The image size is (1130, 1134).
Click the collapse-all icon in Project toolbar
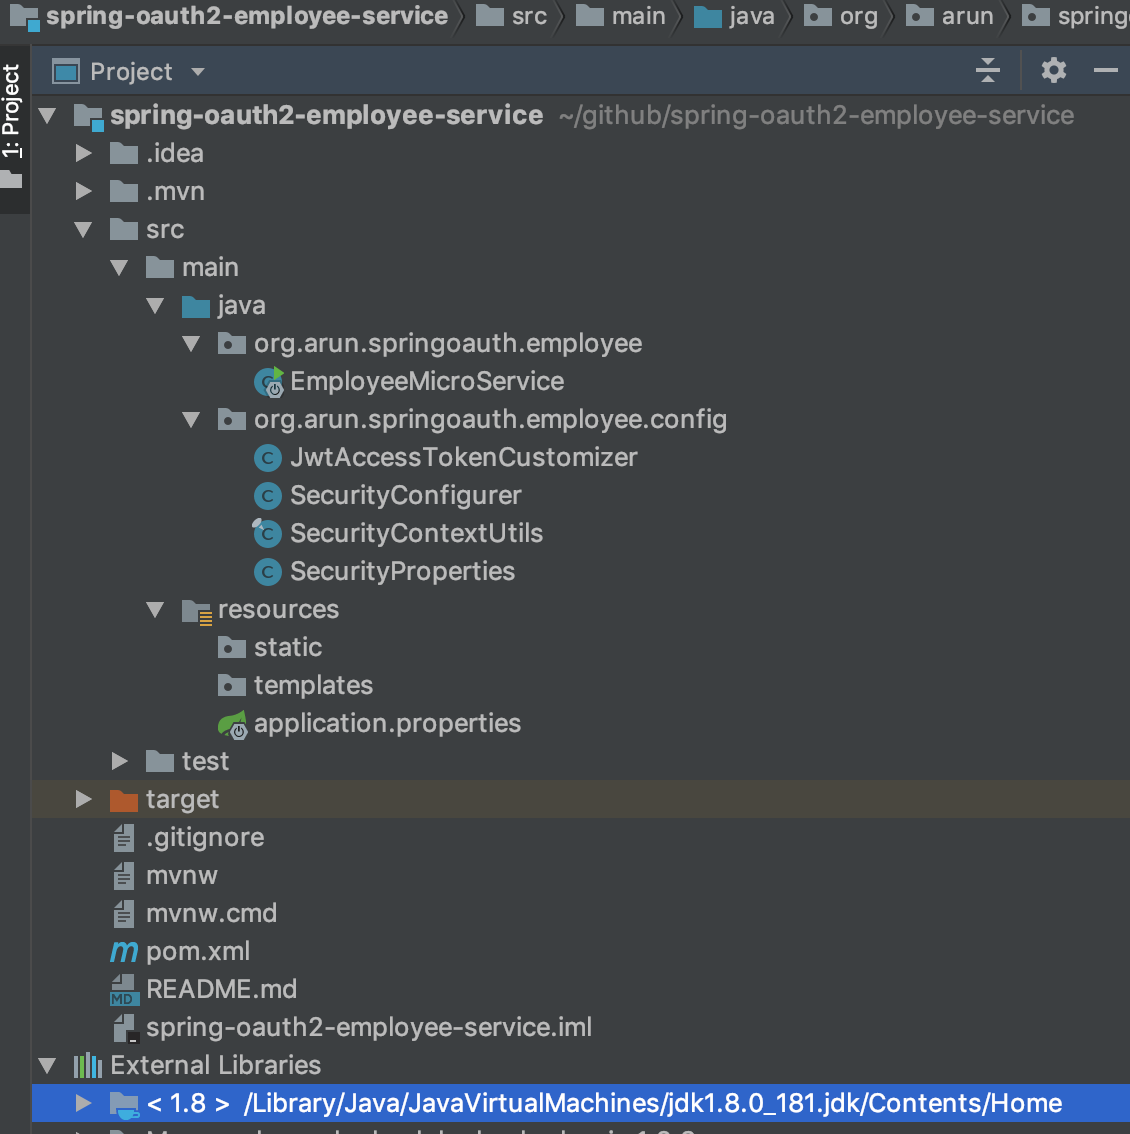click(988, 70)
